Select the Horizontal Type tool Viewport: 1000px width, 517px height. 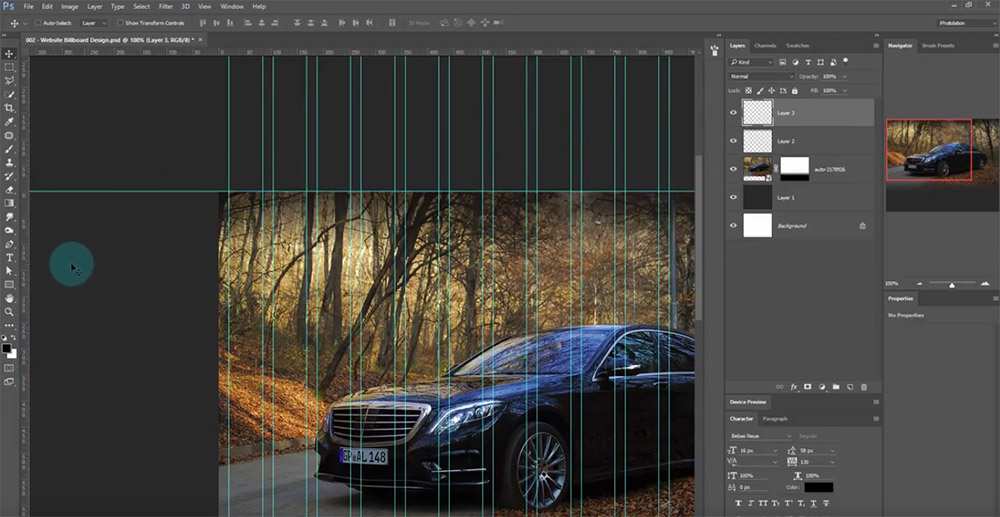pyautogui.click(x=9, y=258)
